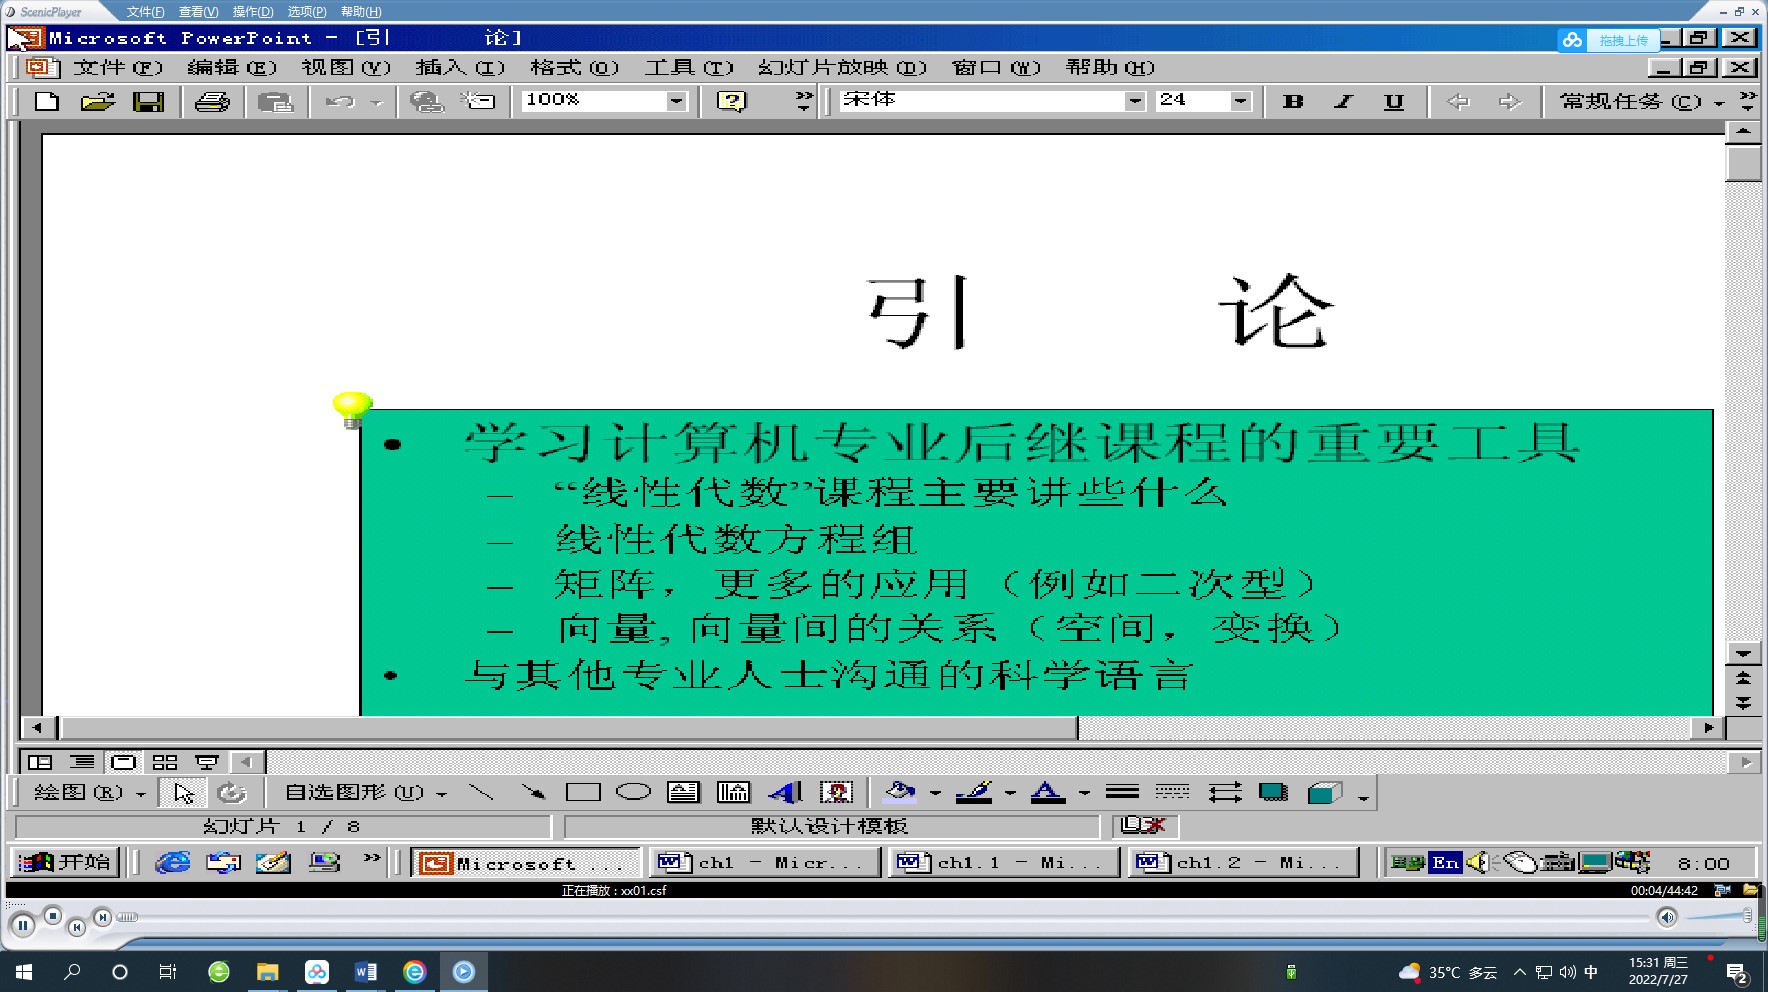The image size is (1768, 992).
Task: Click the Save floppy disk icon
Action: coord(148,101)
